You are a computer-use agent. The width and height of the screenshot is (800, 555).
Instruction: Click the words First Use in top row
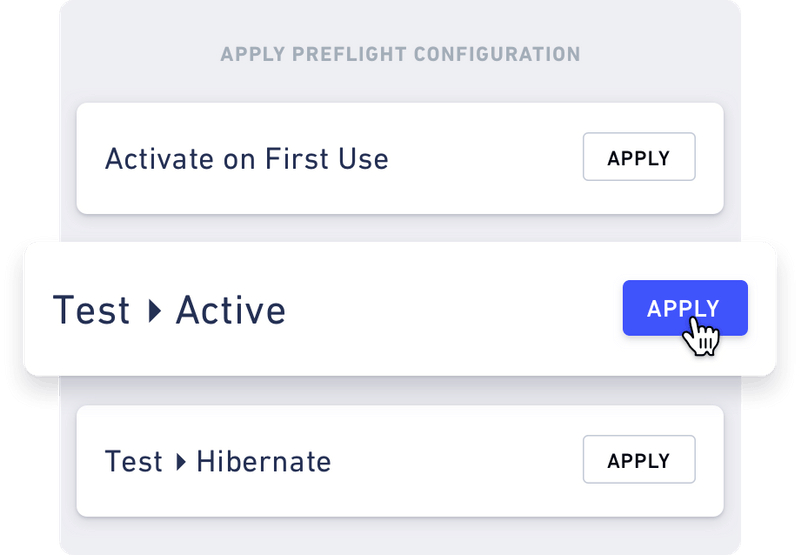click(326, 159)
